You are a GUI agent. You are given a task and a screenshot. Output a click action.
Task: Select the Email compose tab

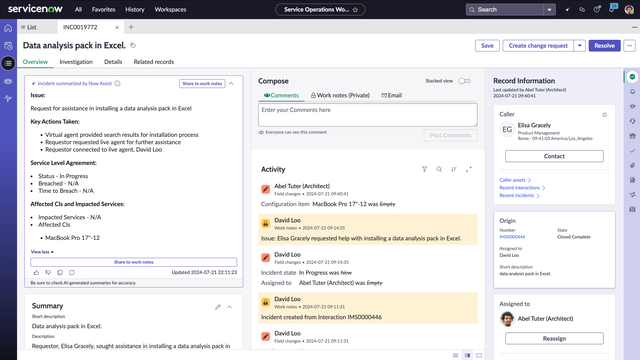pos(391,95)
